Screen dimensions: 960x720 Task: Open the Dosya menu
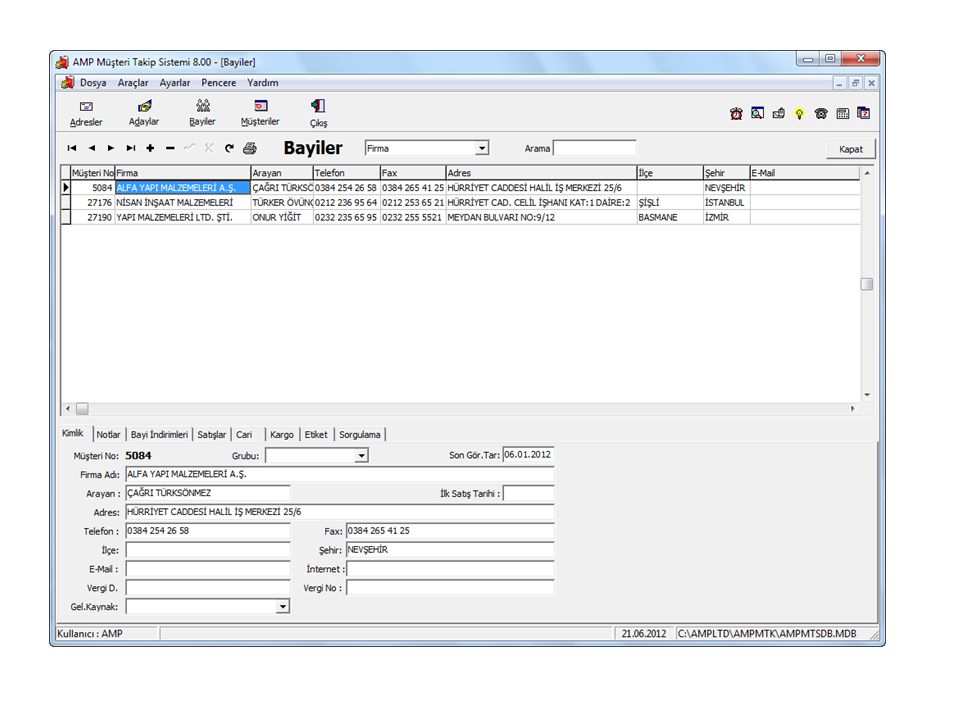(93, 83)
